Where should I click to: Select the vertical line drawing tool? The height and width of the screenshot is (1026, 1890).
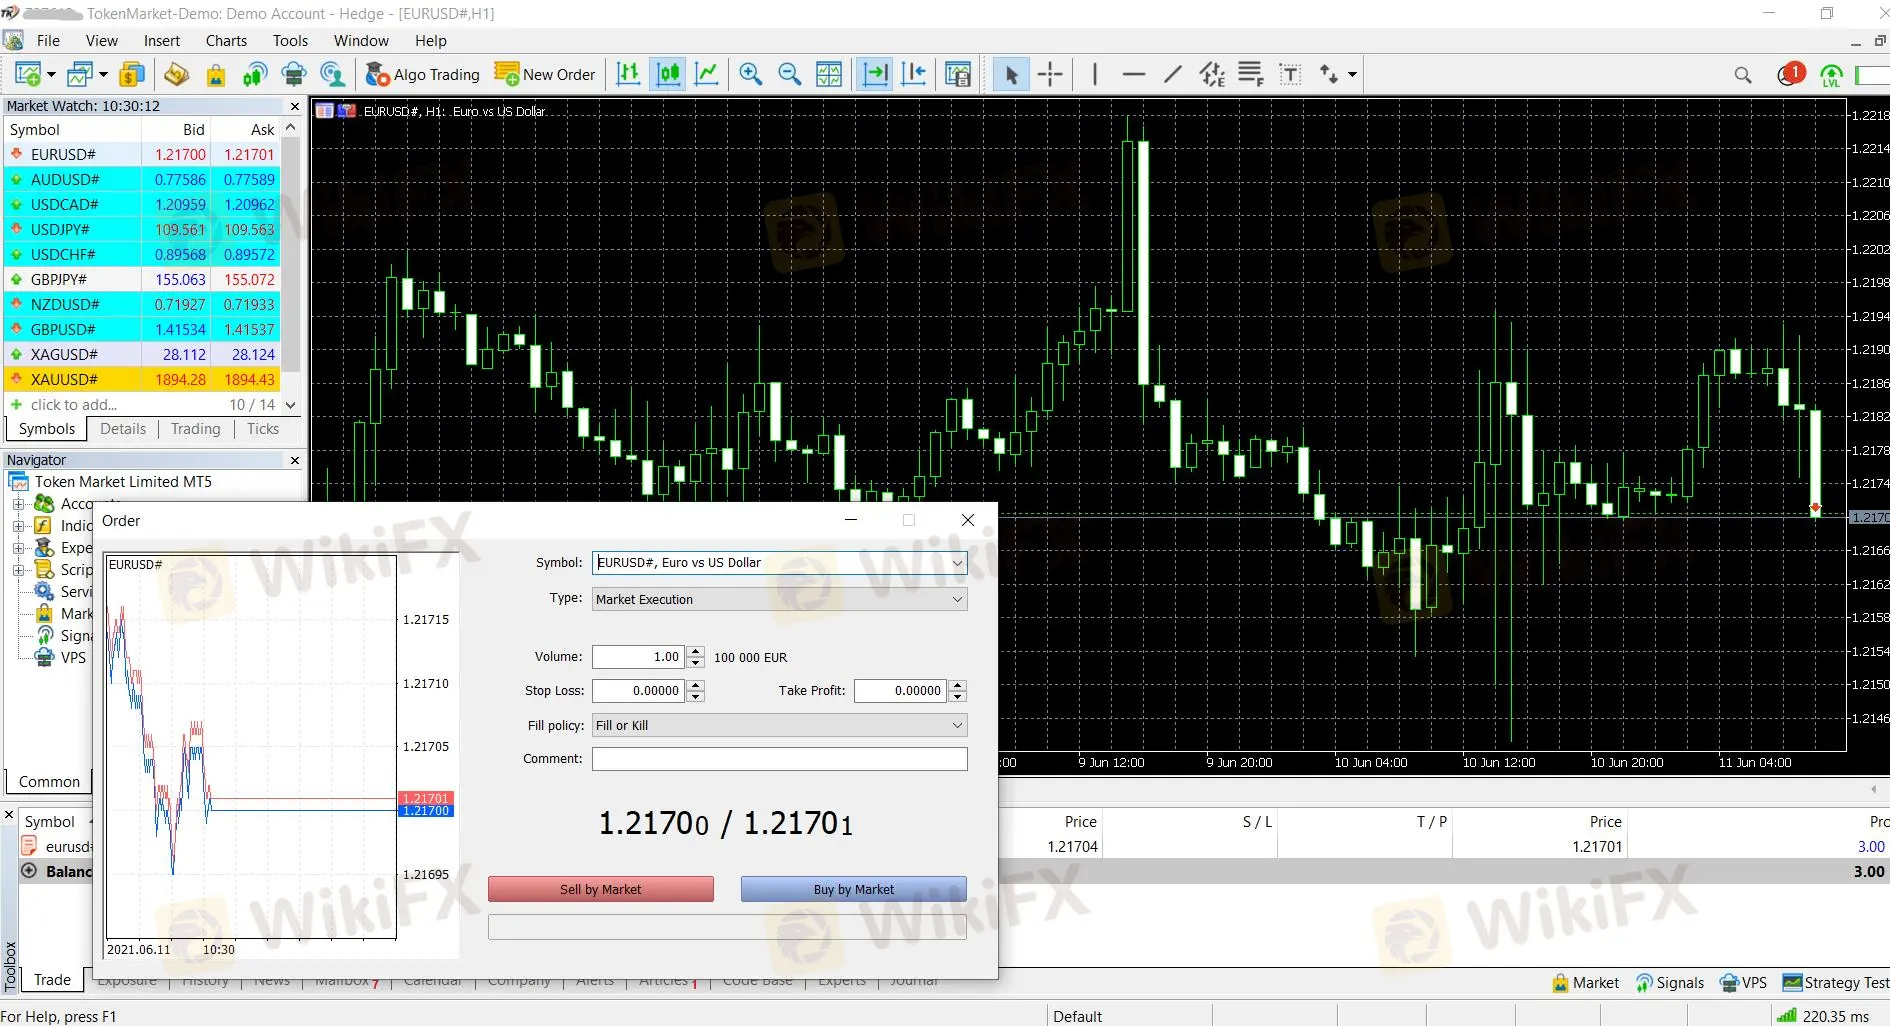point(1095,74)
